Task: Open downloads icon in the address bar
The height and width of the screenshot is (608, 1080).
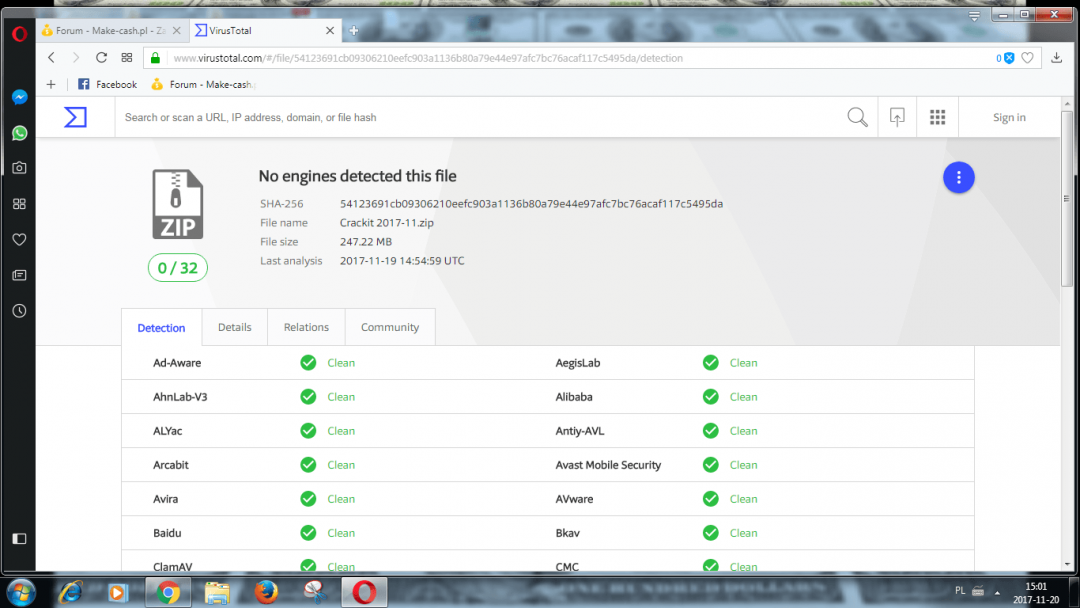Action: tap(1057, 58)
